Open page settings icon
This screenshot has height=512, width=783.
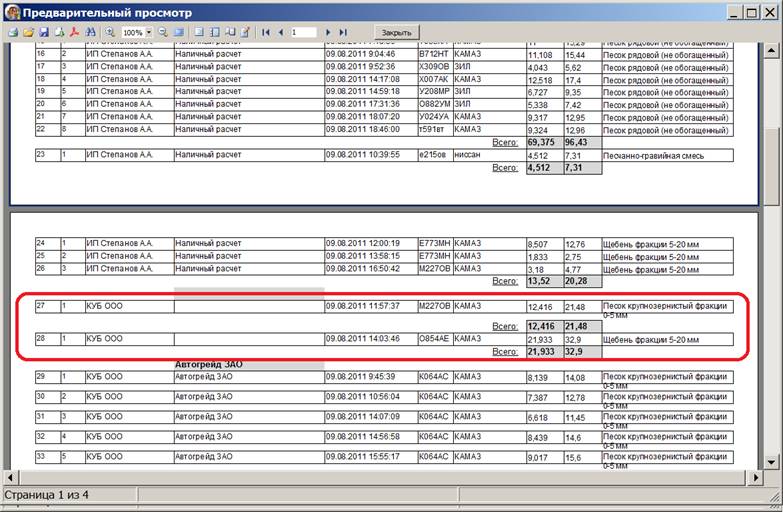[x=230, y=32]
